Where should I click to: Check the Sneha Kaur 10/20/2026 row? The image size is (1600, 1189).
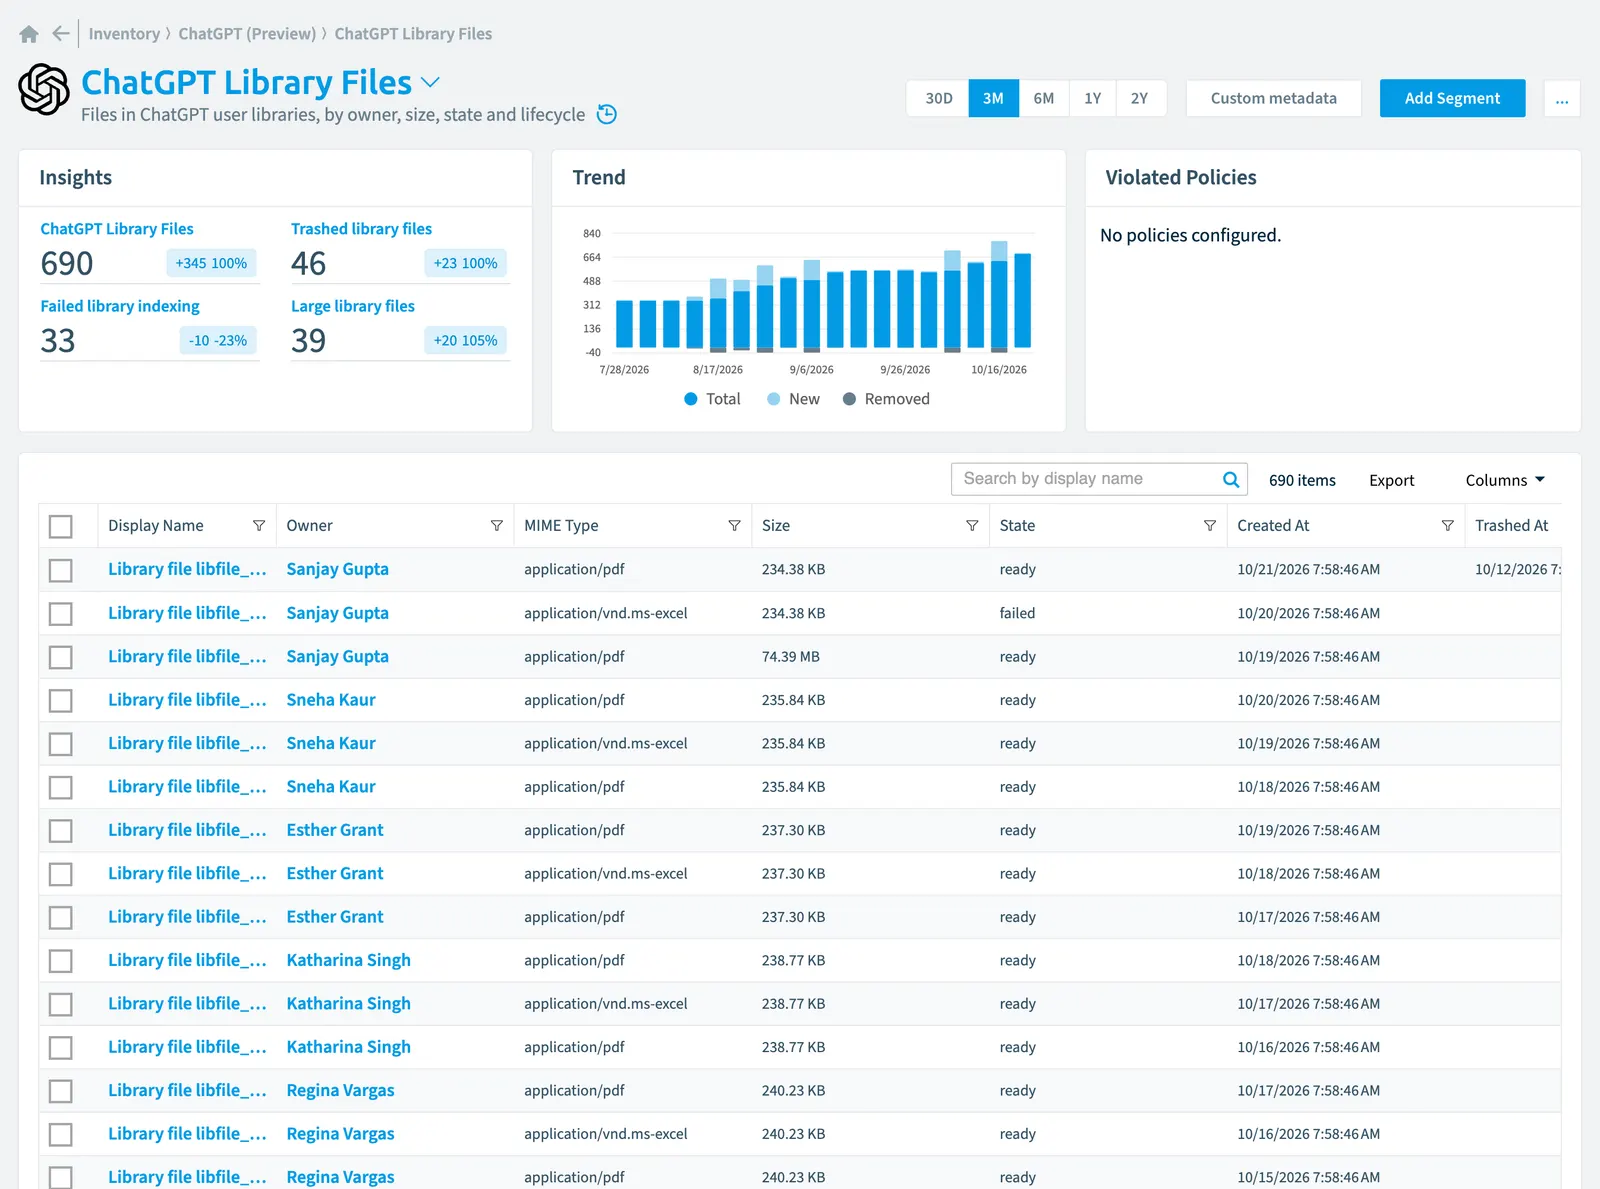click(x=61, y=700)
